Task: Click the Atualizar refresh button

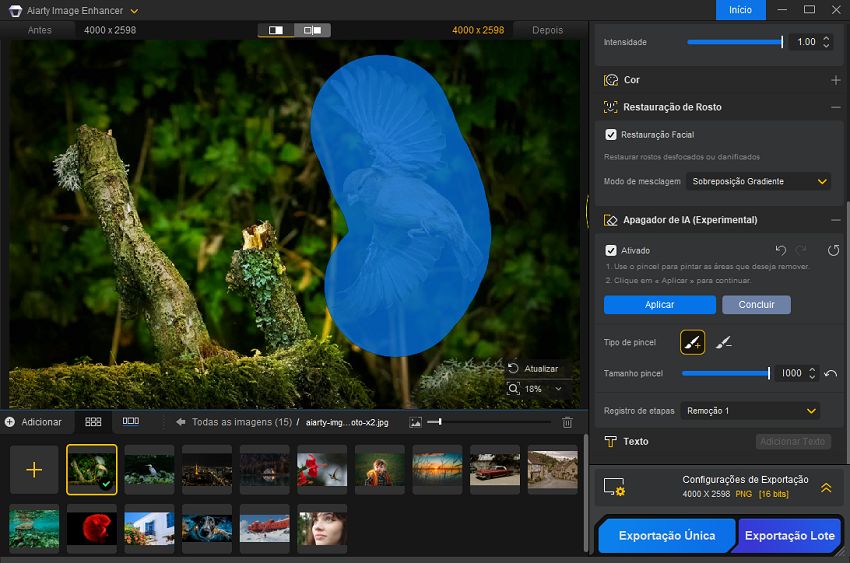Action: pos(533,368)
